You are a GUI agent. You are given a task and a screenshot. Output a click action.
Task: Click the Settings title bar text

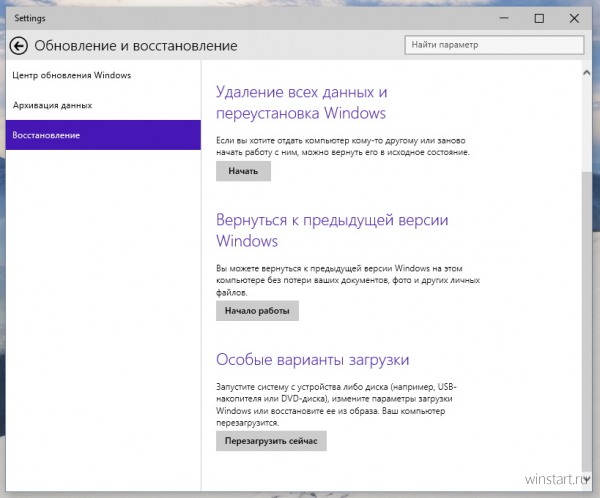(28, 18)
